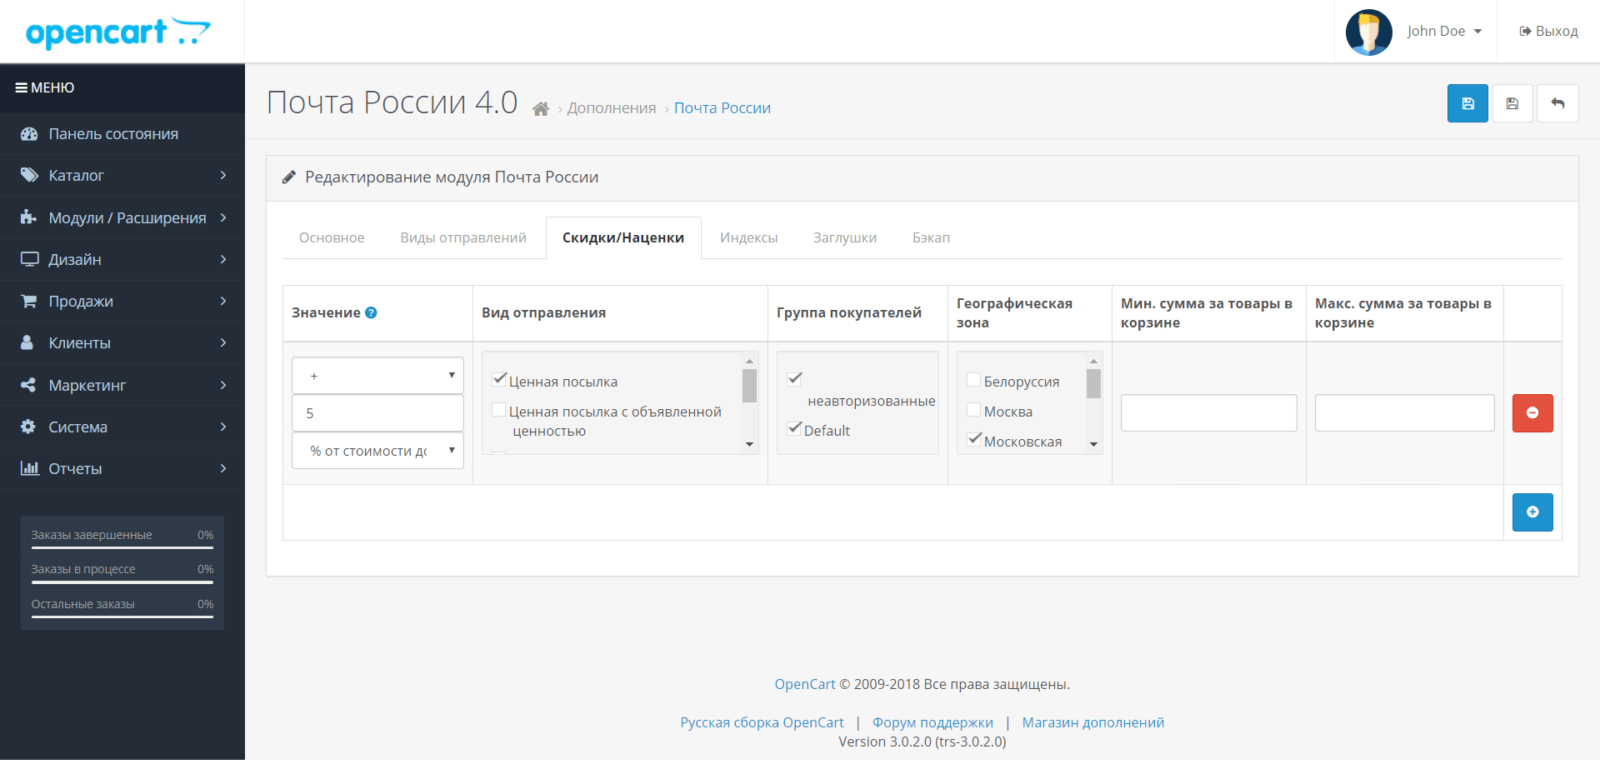Image resolution: width=1600 pixels, height=779 pixels.
Task: Click the monitor icon beside Дизайн
Action: click(29, 259)
